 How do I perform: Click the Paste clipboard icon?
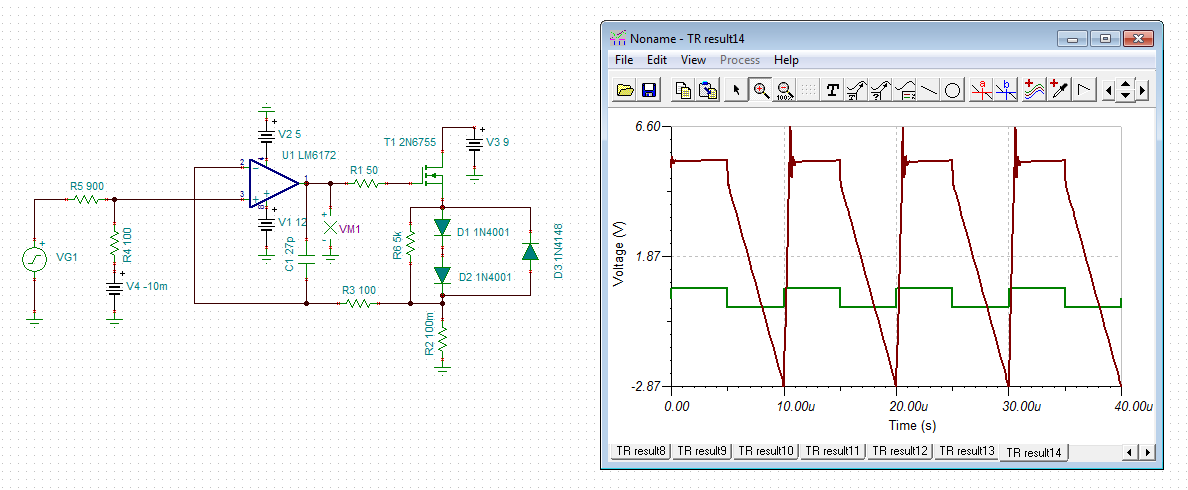click(708, 90)
